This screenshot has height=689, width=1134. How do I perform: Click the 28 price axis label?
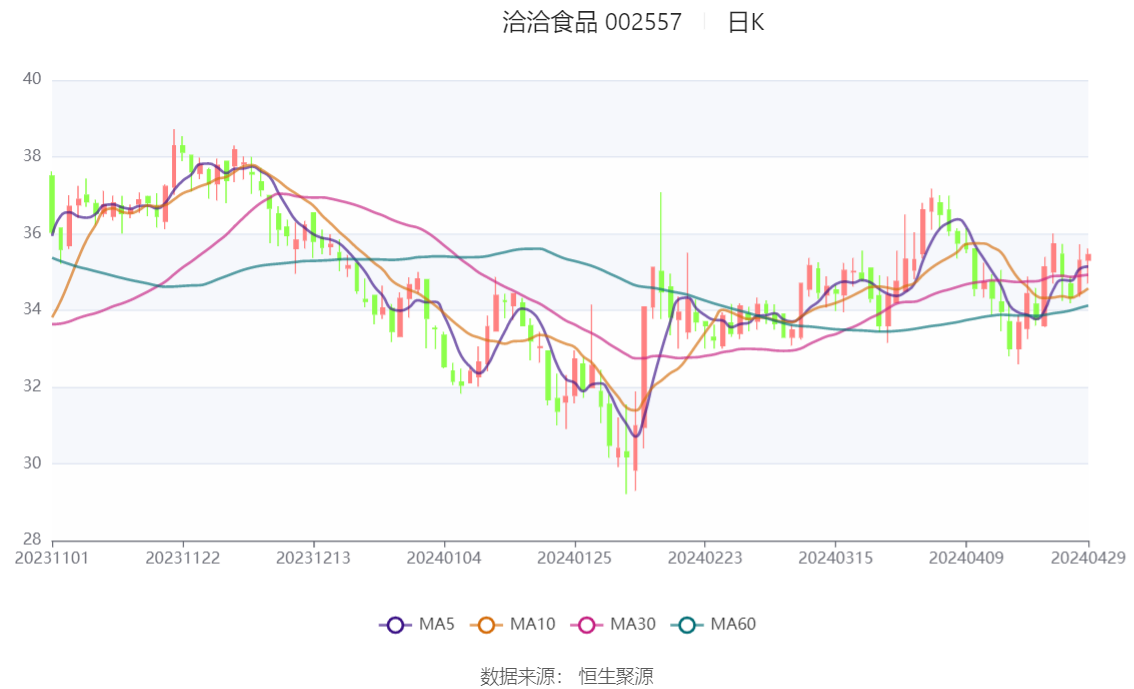point(31,540)
